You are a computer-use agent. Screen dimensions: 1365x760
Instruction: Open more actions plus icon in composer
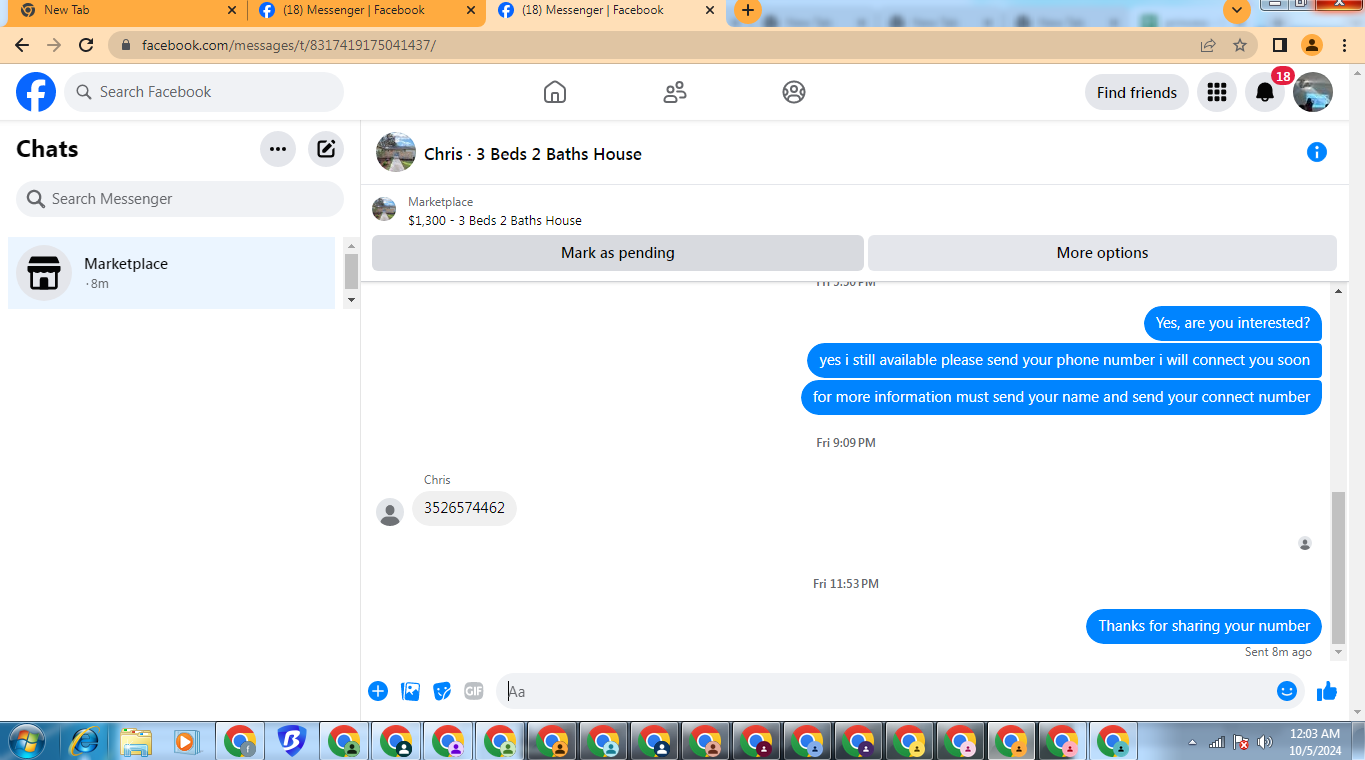(378, 691)
